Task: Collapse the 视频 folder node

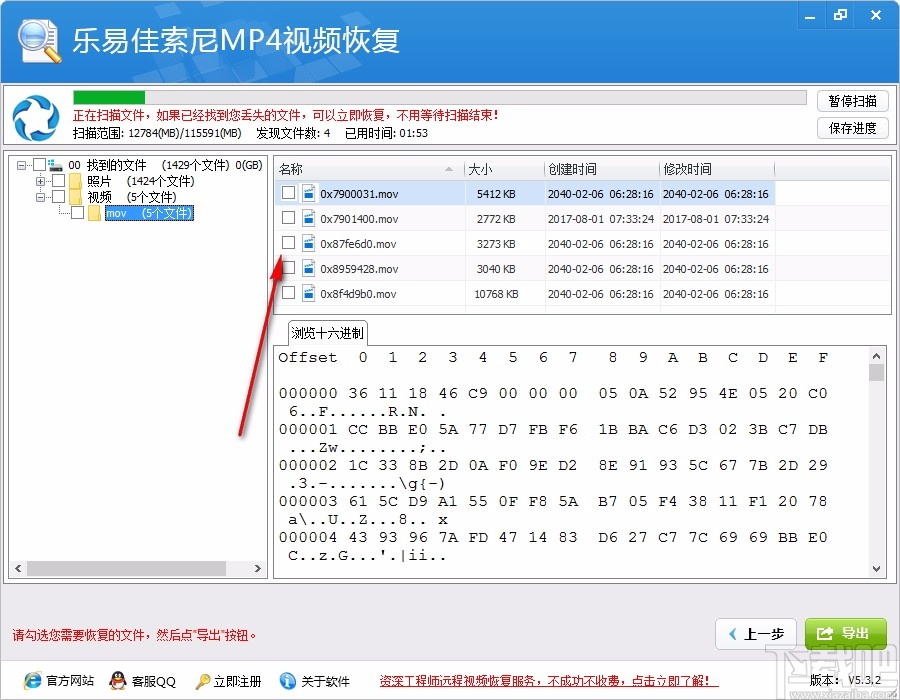Action: pos(41,196)
